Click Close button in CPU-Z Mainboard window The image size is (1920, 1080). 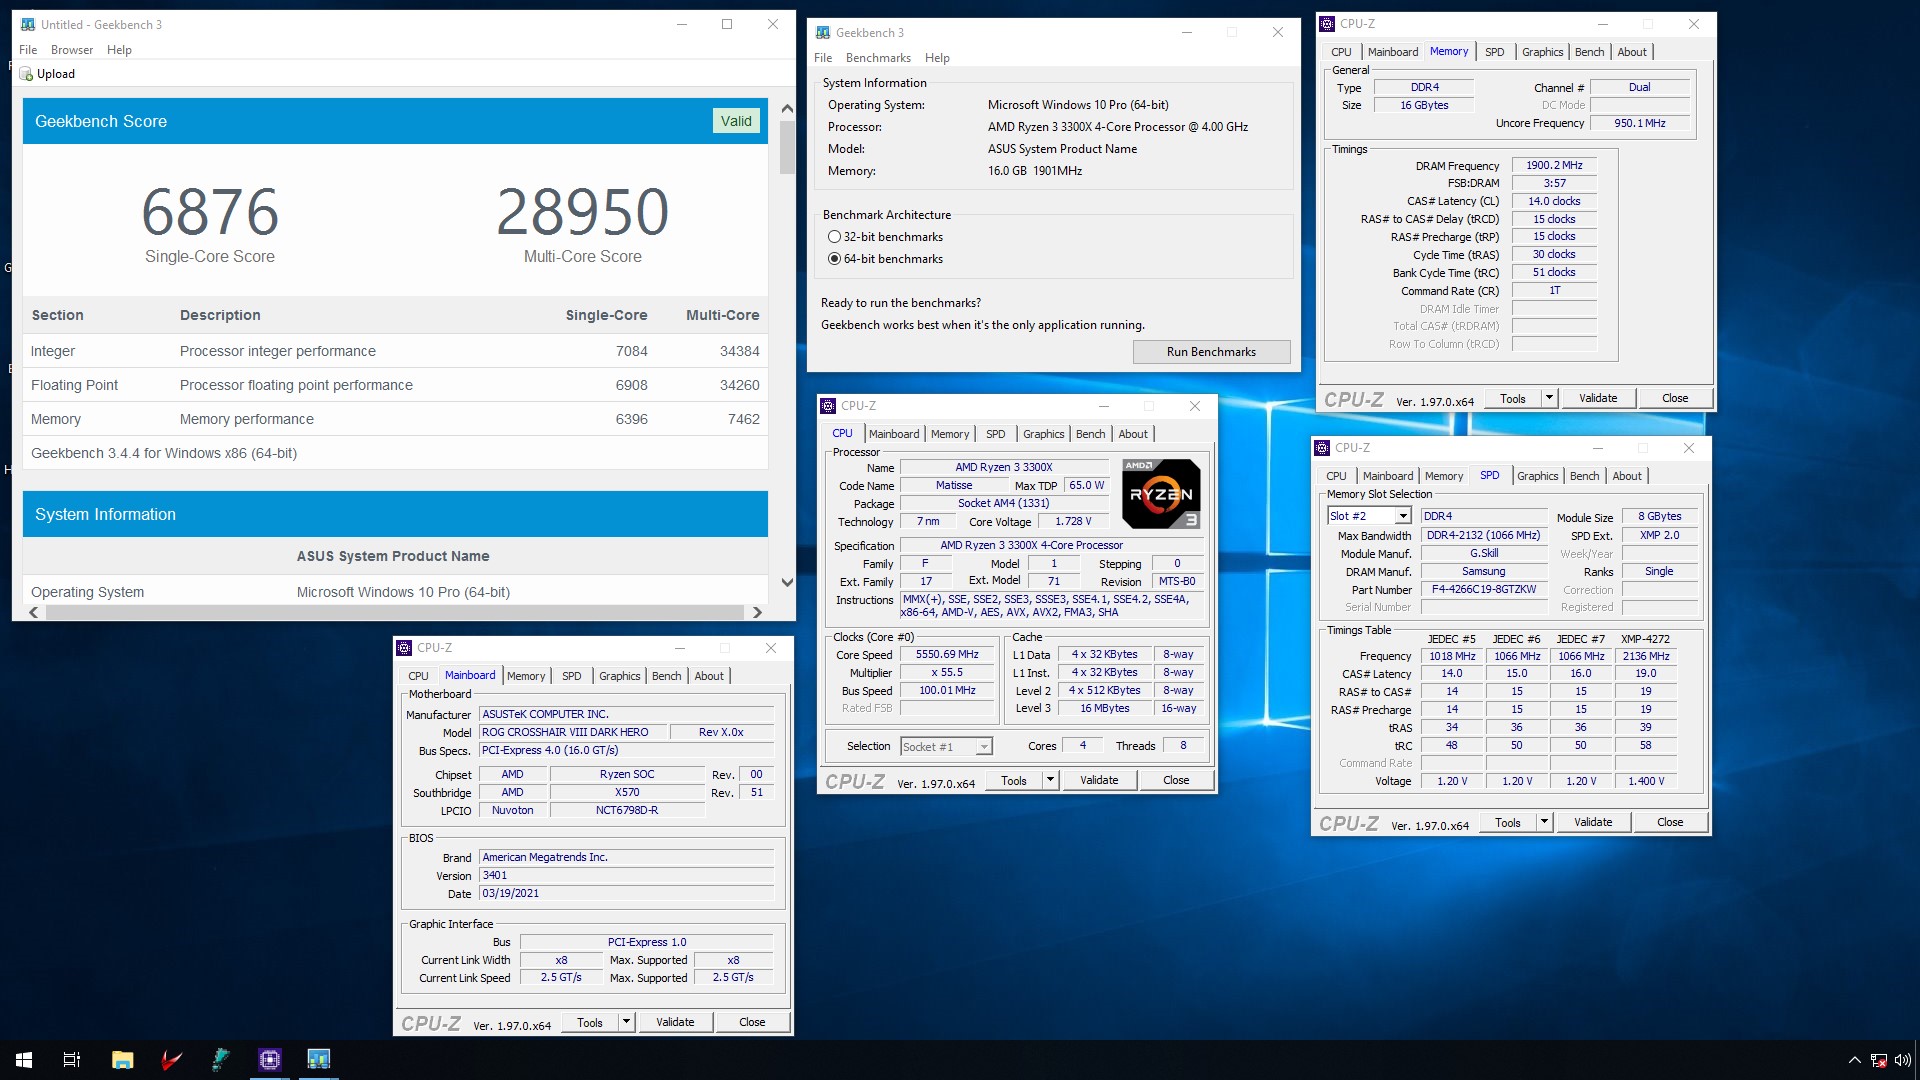point(752,1022)
